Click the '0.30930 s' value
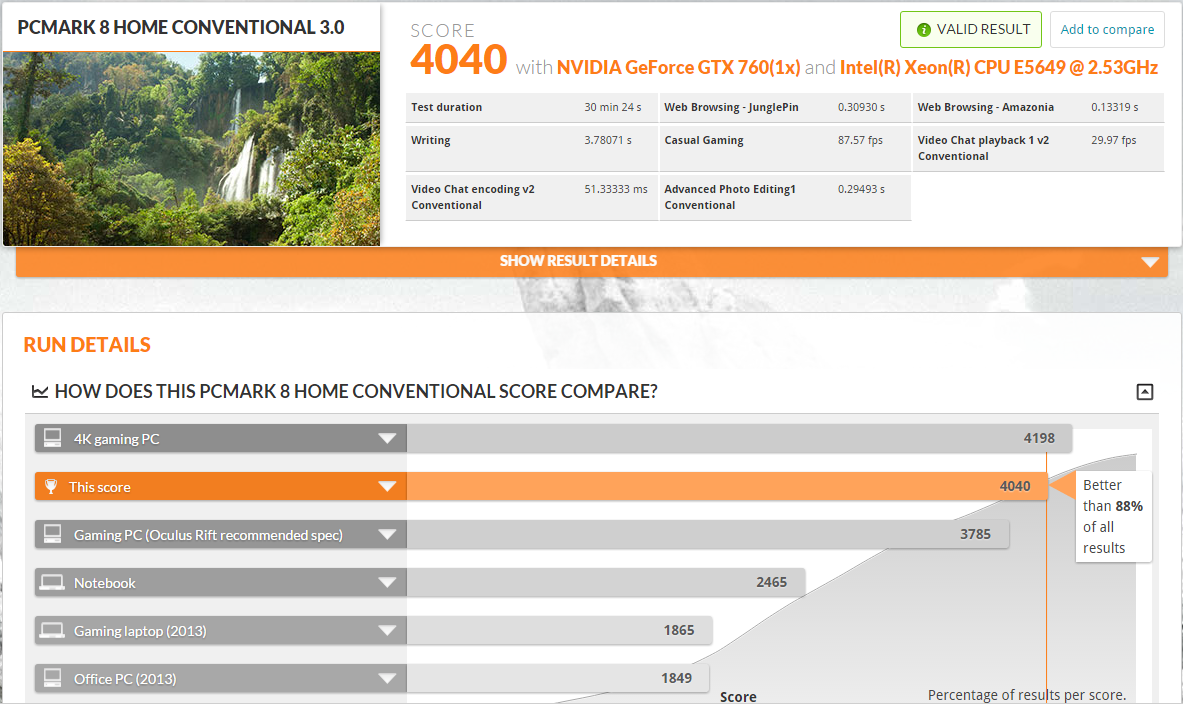The image size is (1183, 704). [x=861, y=107]
